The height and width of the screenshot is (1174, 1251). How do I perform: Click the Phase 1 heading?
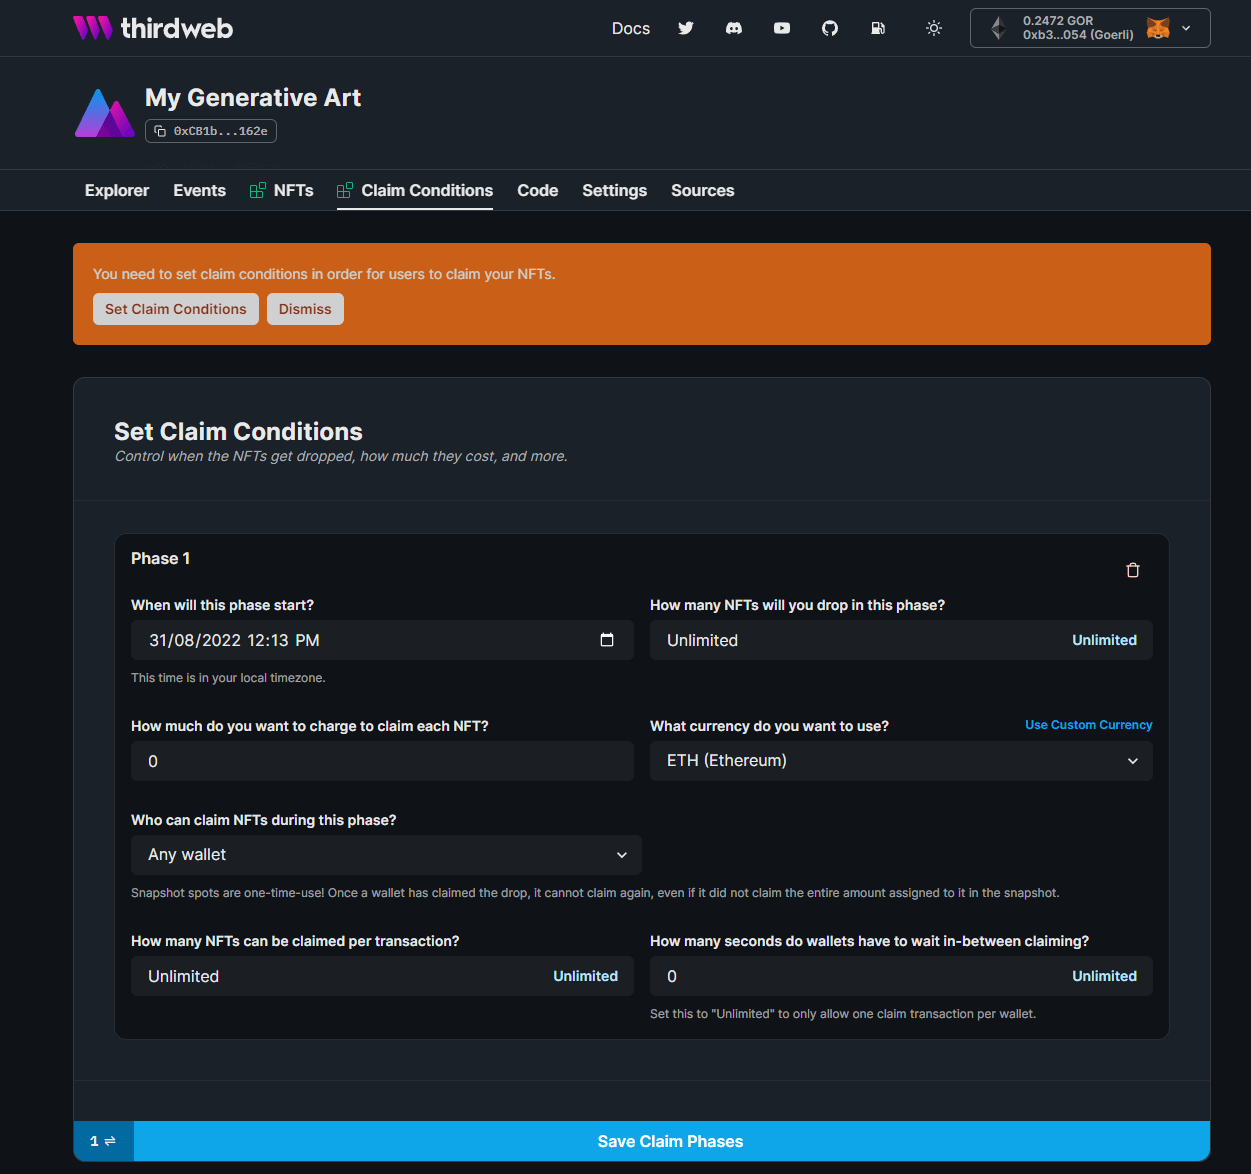point(160,558)
